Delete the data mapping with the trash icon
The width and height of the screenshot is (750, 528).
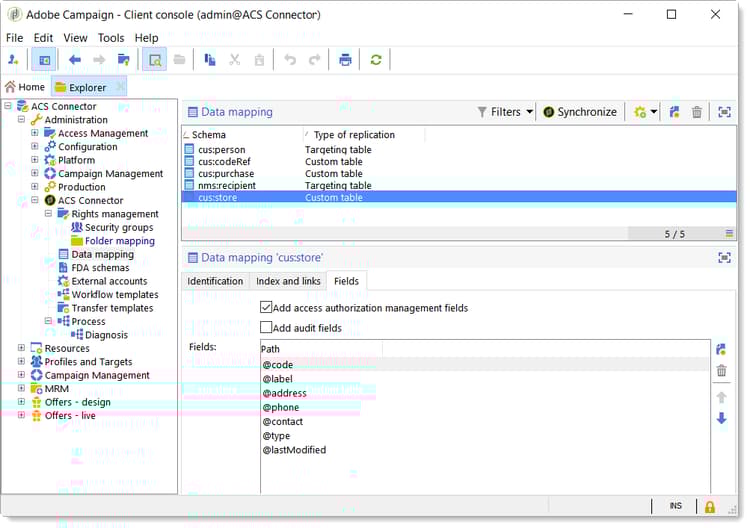coord(697,113)
